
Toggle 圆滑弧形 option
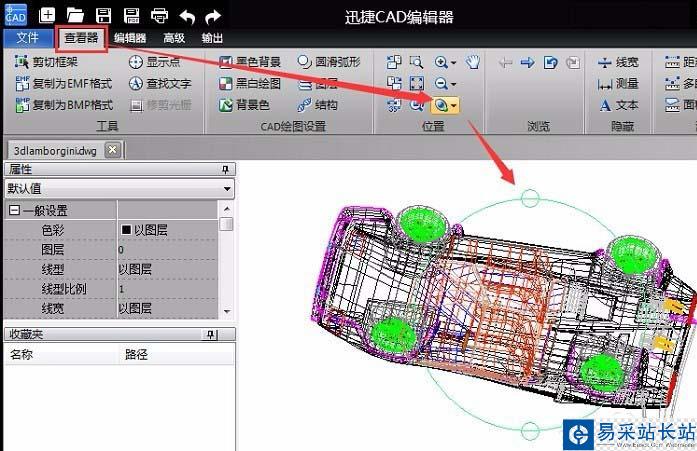click(329, 62)
